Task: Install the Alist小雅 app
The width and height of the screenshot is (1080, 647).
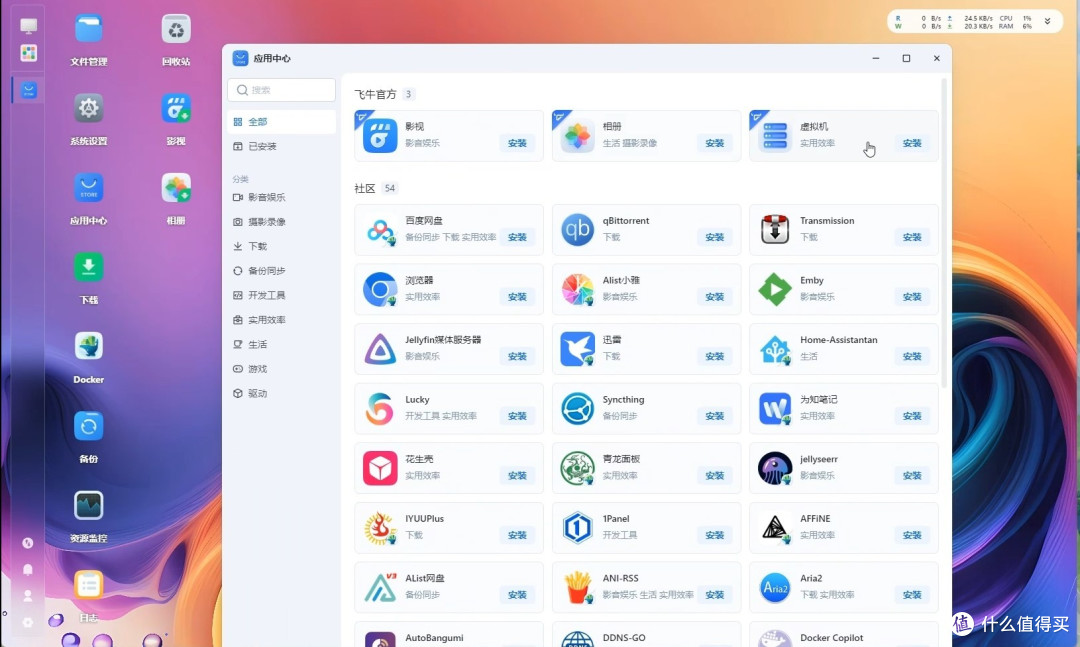Action: (714, 297)
